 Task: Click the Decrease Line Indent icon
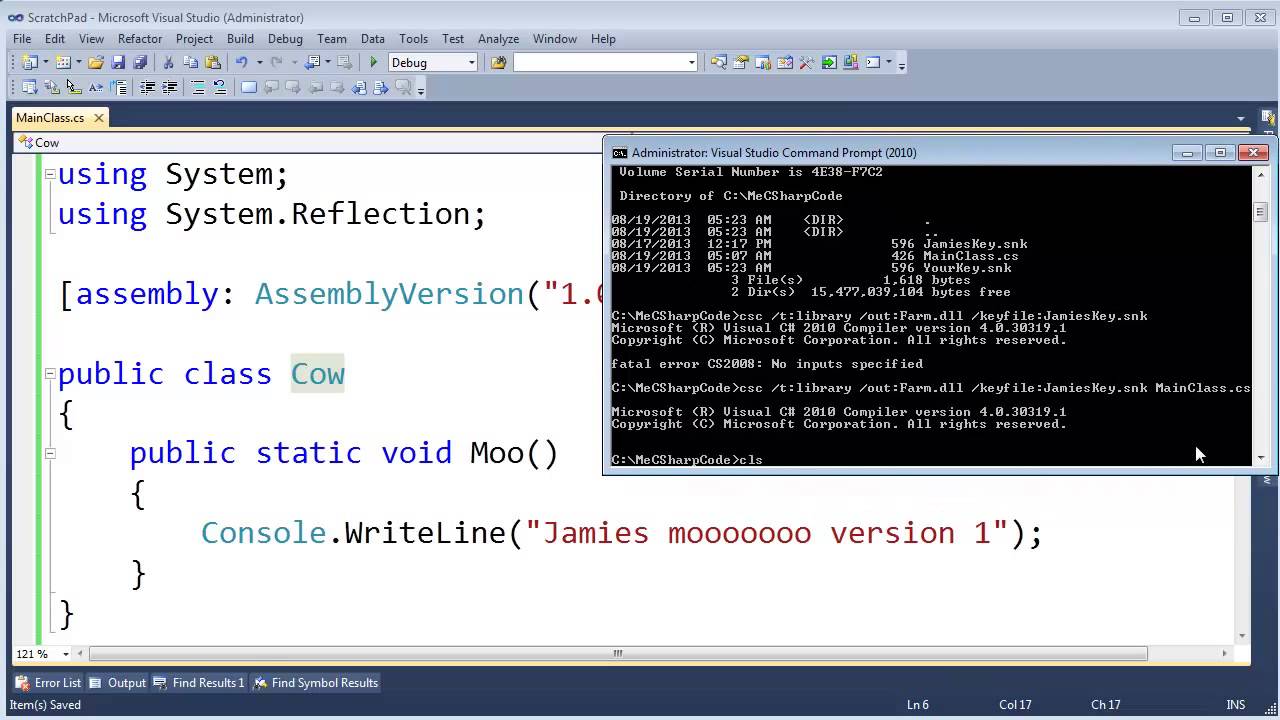click(147, 88)
